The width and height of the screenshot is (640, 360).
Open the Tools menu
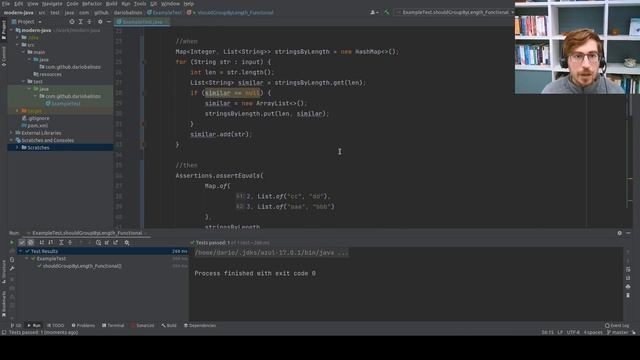click(140, 4)
